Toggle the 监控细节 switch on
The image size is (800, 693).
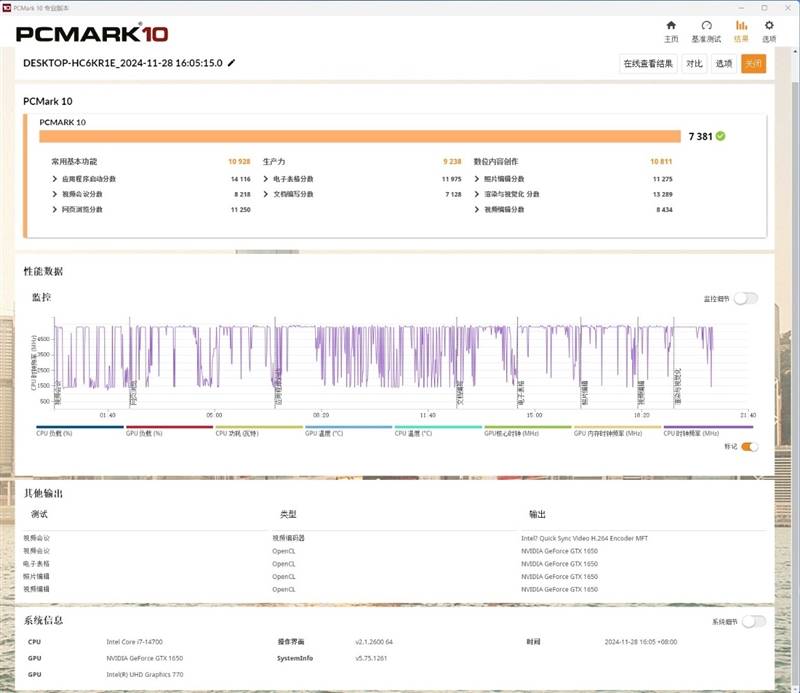(745, 298)
